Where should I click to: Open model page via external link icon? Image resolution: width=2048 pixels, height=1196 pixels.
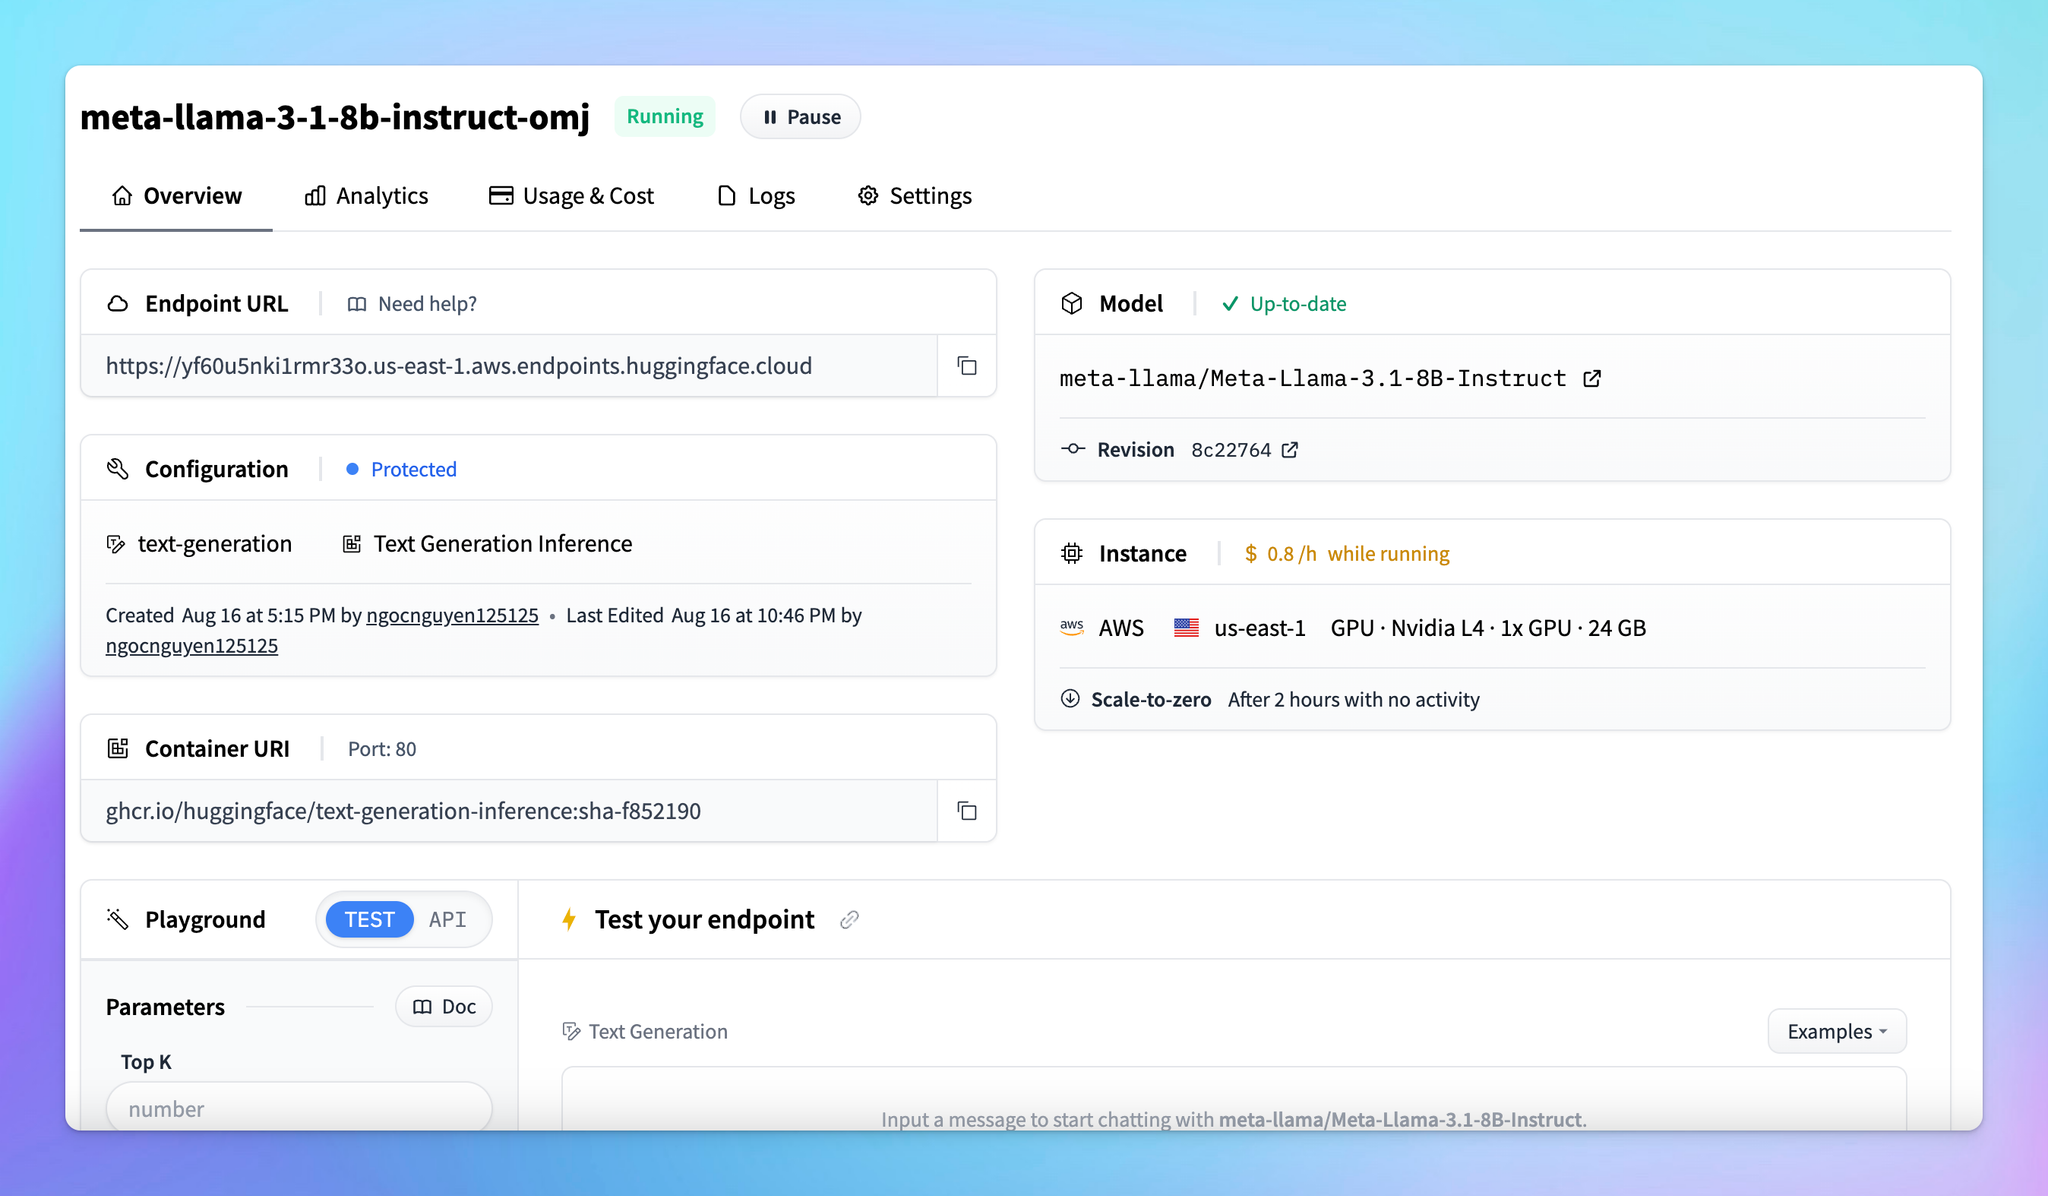(x=1592, y=378)
